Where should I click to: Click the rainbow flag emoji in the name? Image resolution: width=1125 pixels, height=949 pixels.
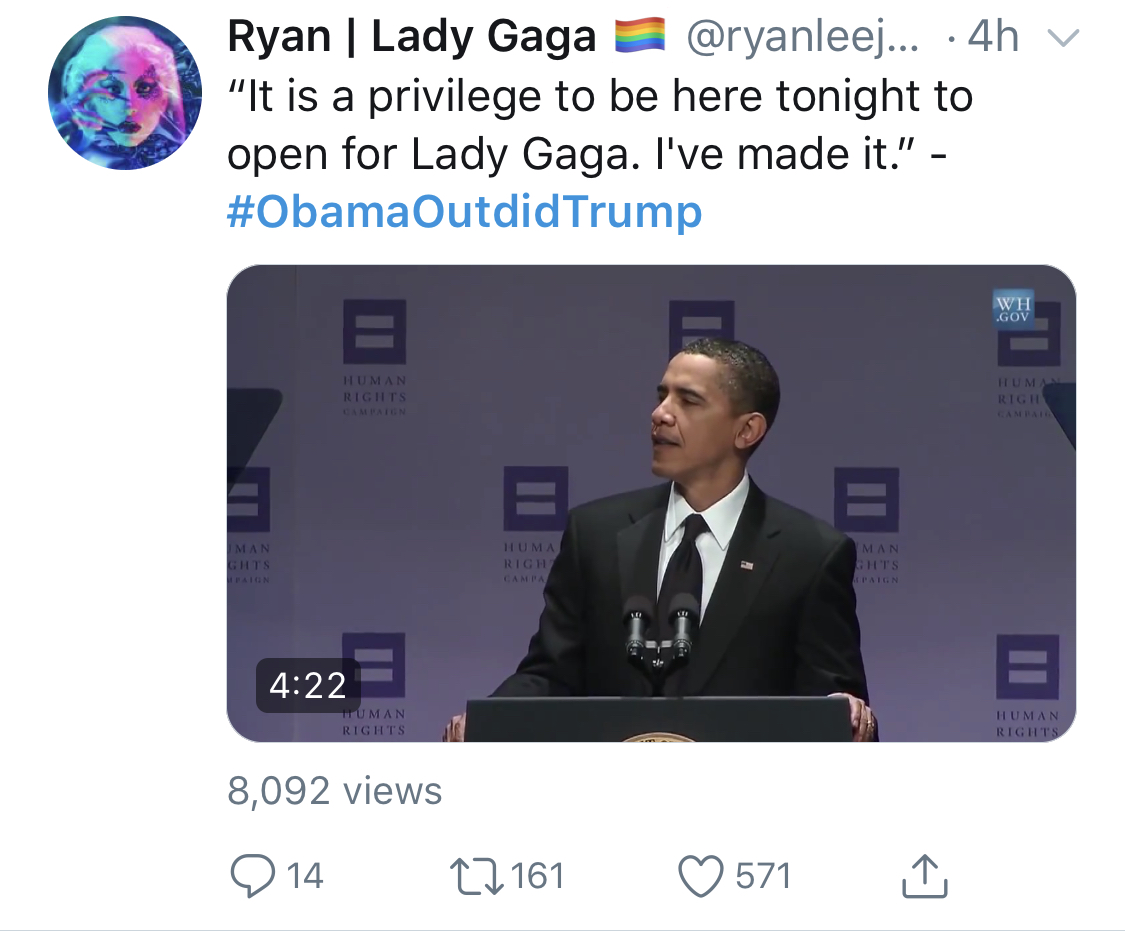coord(641,37)
